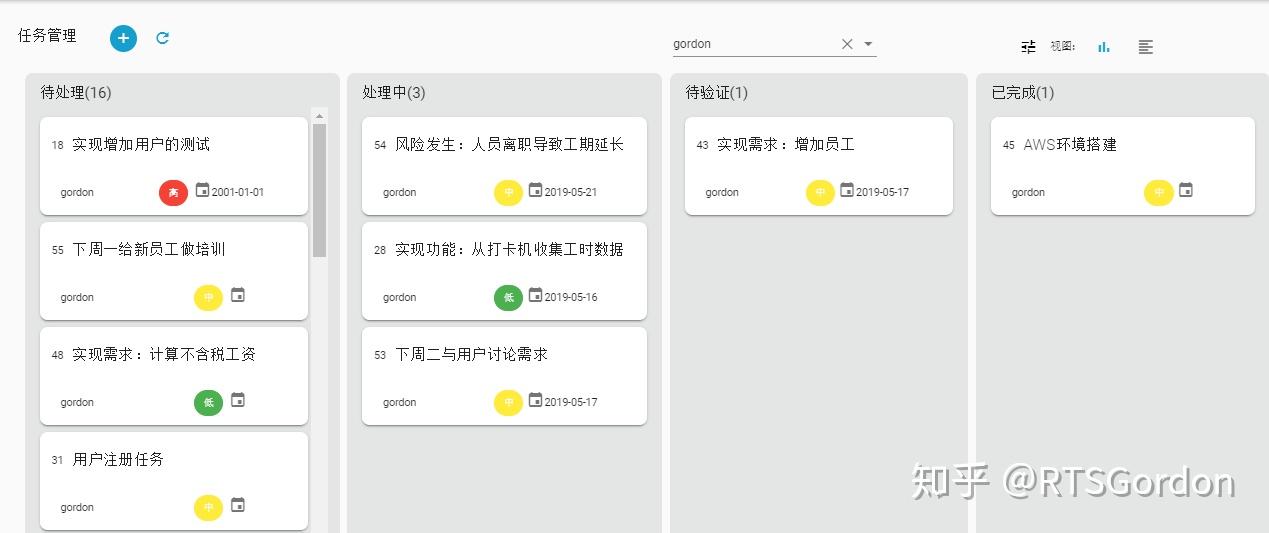Click yellow priority badge on task 43
The height and width of the screenshot is (533, 1269).
click(820, 192)
